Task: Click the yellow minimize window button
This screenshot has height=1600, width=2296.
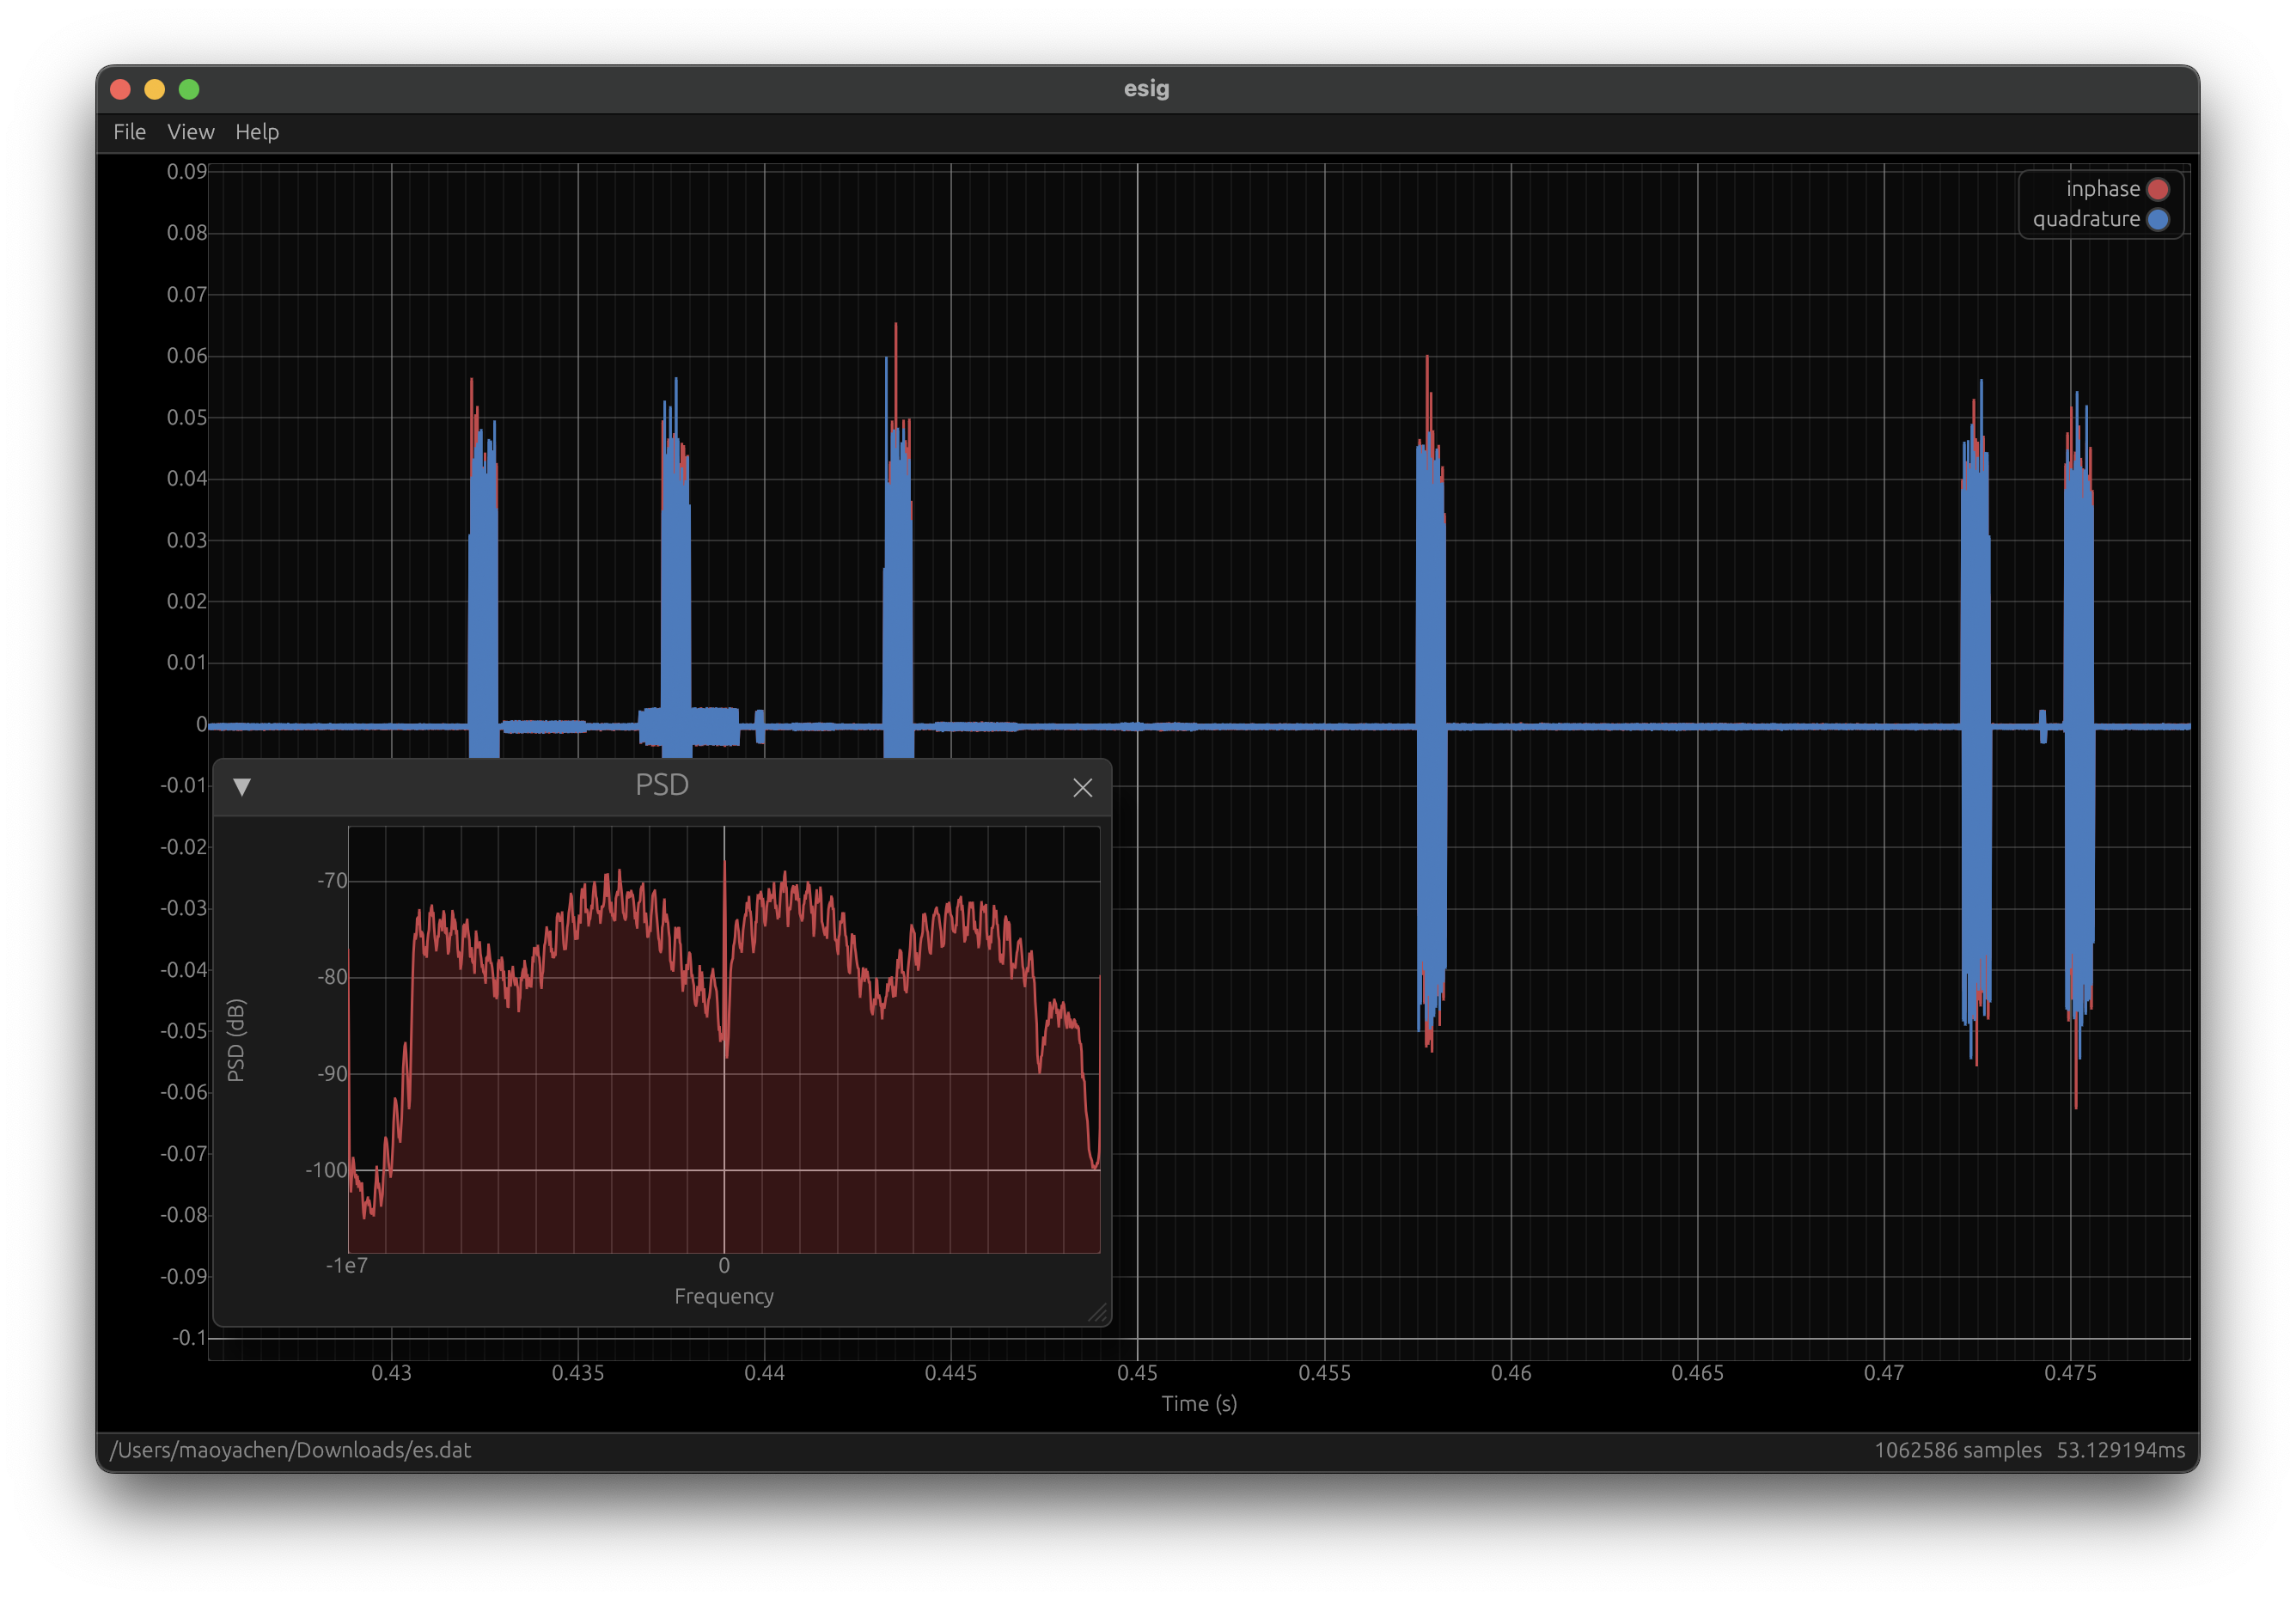Action: coord(155,90)
